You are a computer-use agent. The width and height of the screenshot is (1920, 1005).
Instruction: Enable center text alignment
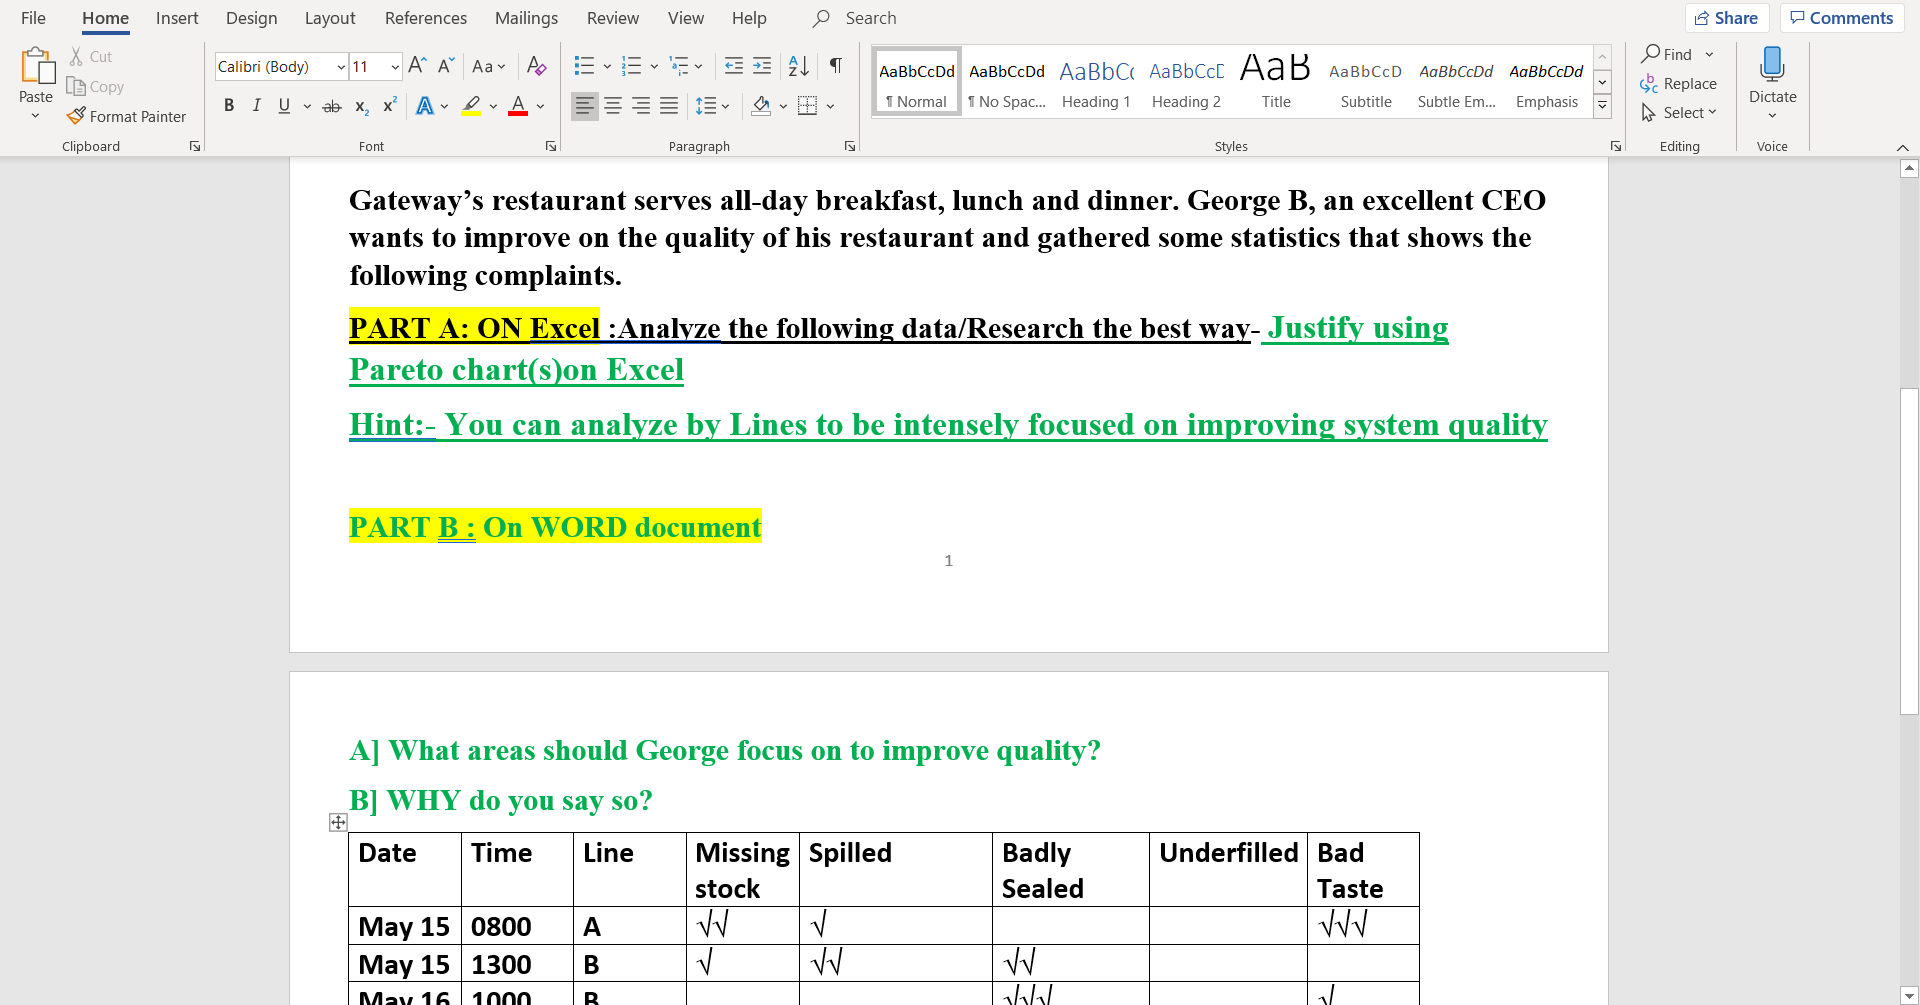click(x=612, y=106)
